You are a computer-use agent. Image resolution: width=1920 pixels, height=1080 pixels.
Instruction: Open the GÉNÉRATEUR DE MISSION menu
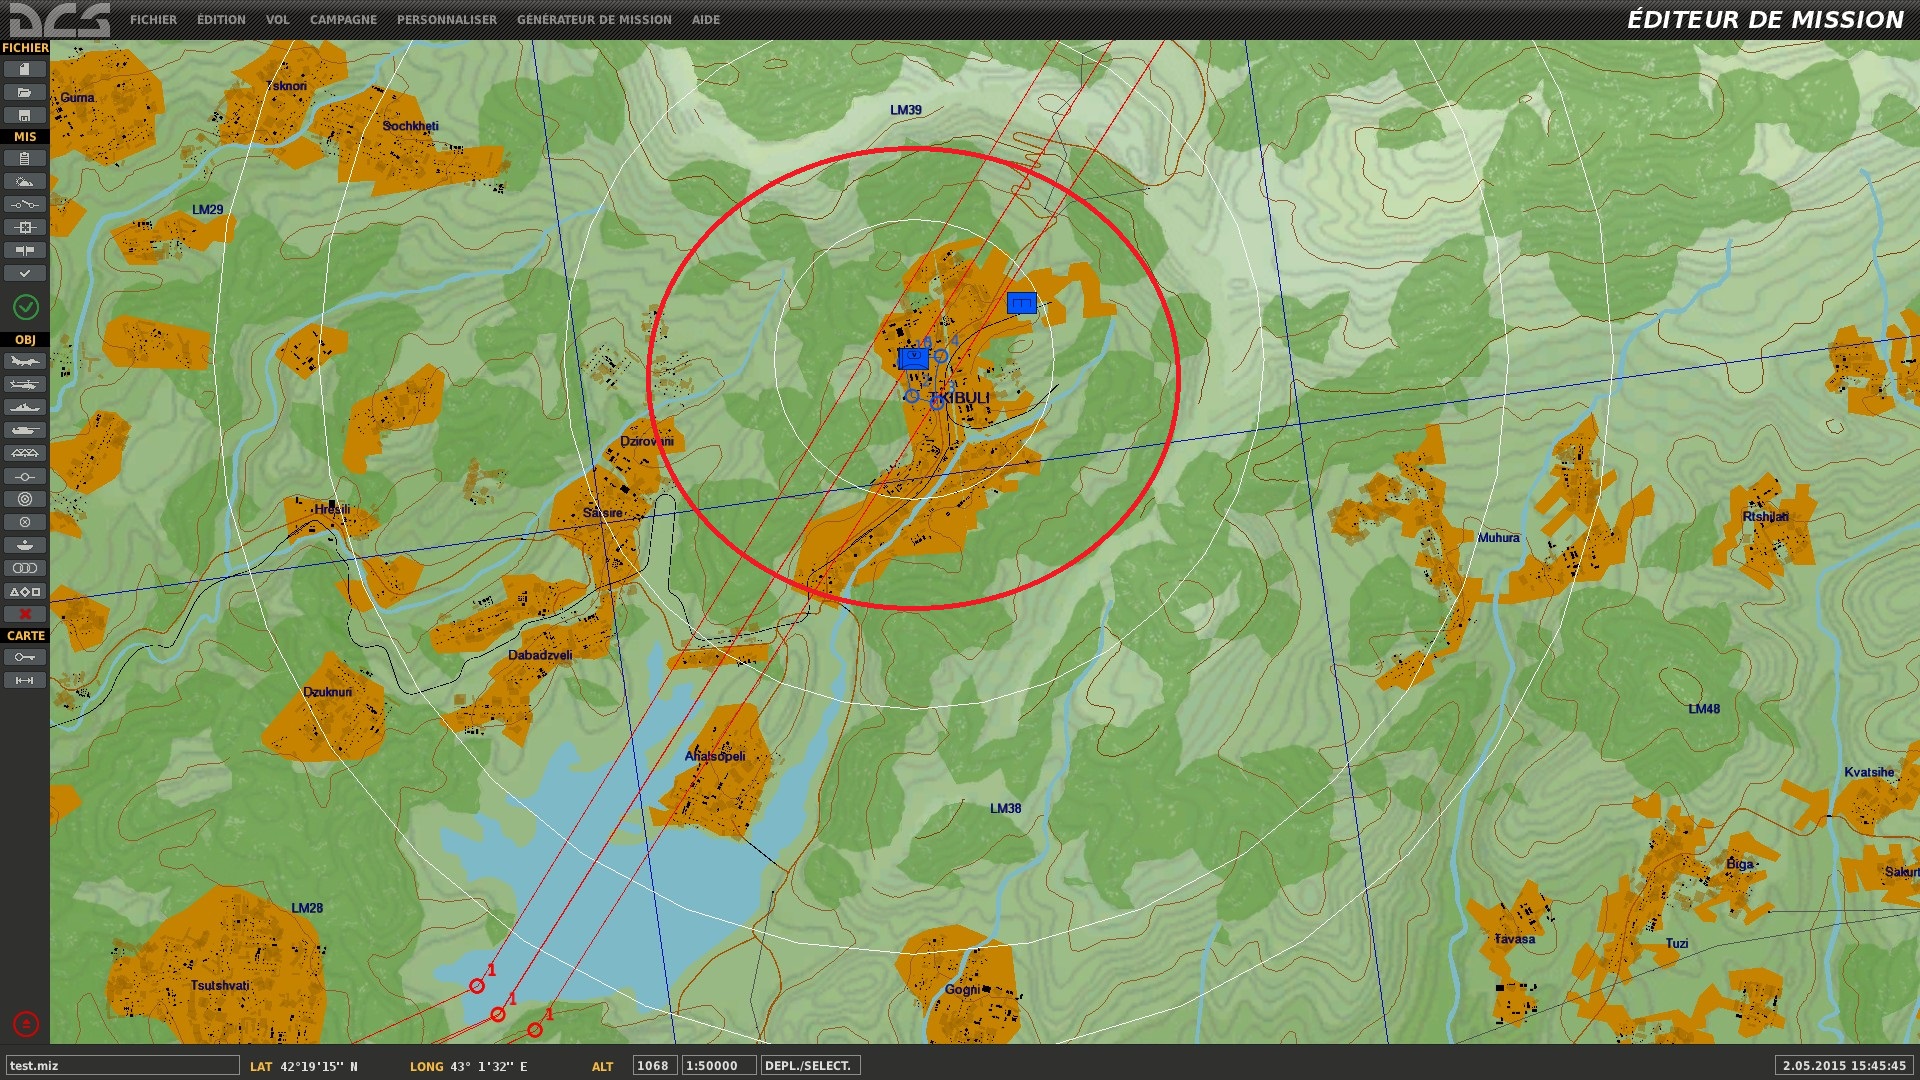click(x=594, y=20)
